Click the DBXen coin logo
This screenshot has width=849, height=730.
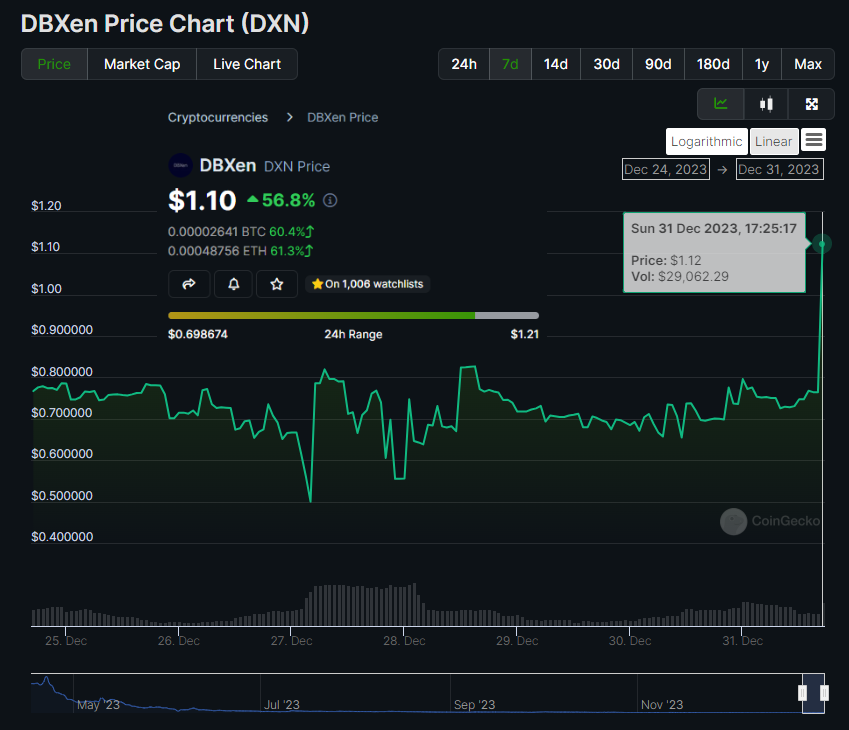pyautogui.click(x=180, y=166)
